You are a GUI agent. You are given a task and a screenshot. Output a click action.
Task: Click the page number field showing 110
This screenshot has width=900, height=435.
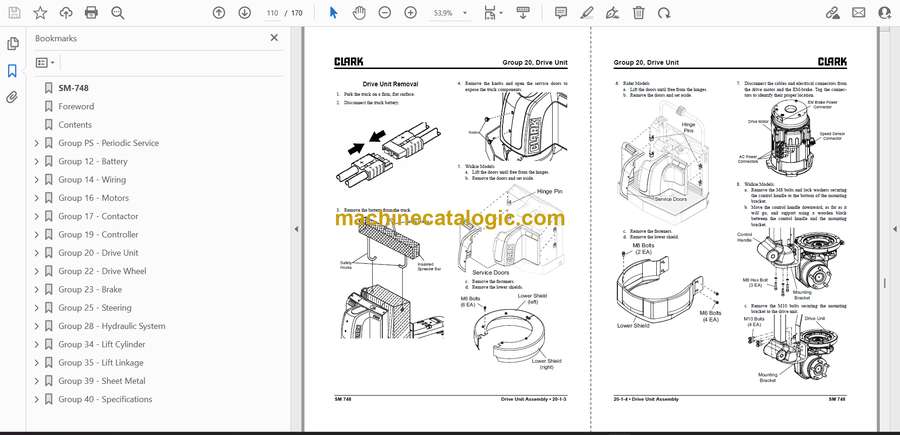pos(272,13)
